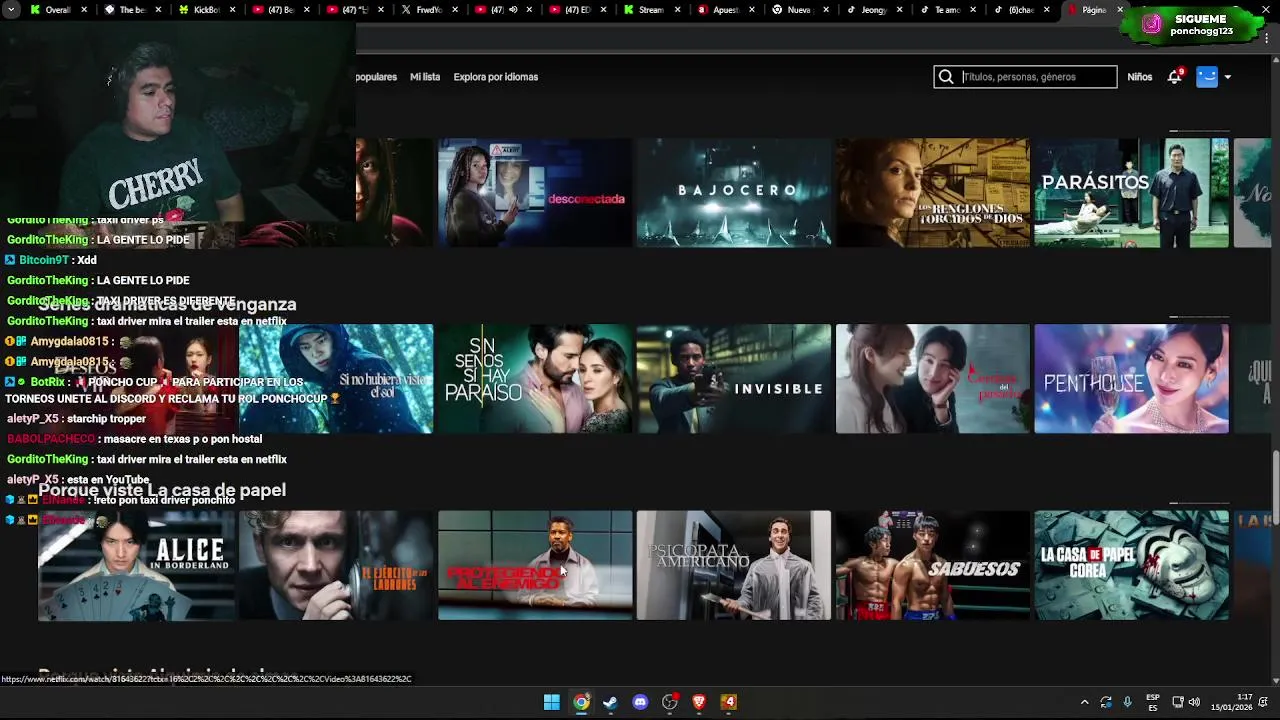Open Brave browser from the taskbar
This screenshot has width=1280, height=720.
coord(699,702)
